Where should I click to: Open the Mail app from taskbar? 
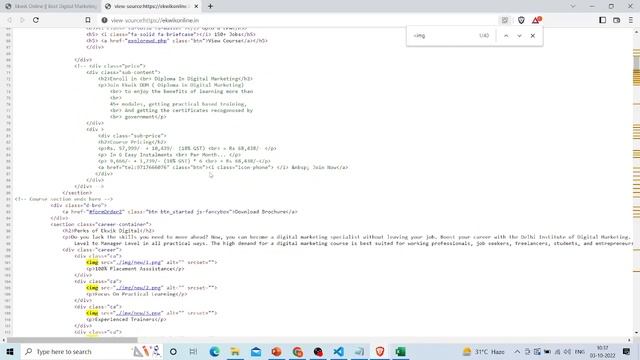tap(256, 351)
